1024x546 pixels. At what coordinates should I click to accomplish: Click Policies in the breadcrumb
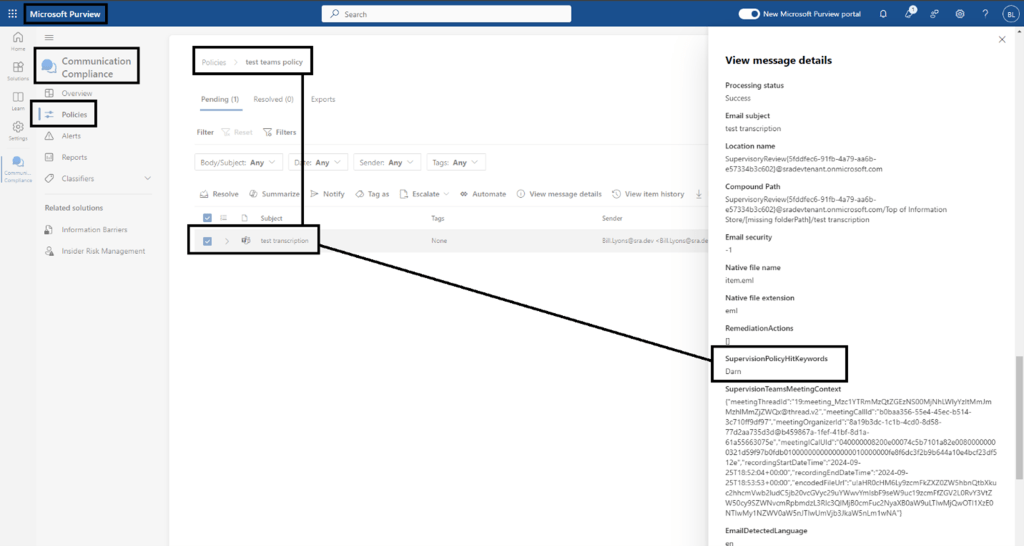214,62
